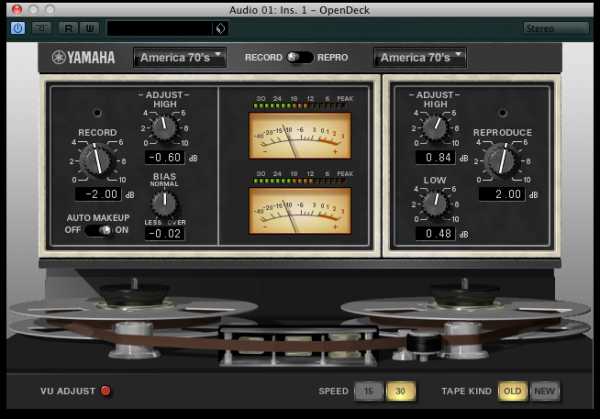Click the reproduce-side ADJUST HIGH knob
The height and width of the screenshot is (419, 600).
pos(435,127)
